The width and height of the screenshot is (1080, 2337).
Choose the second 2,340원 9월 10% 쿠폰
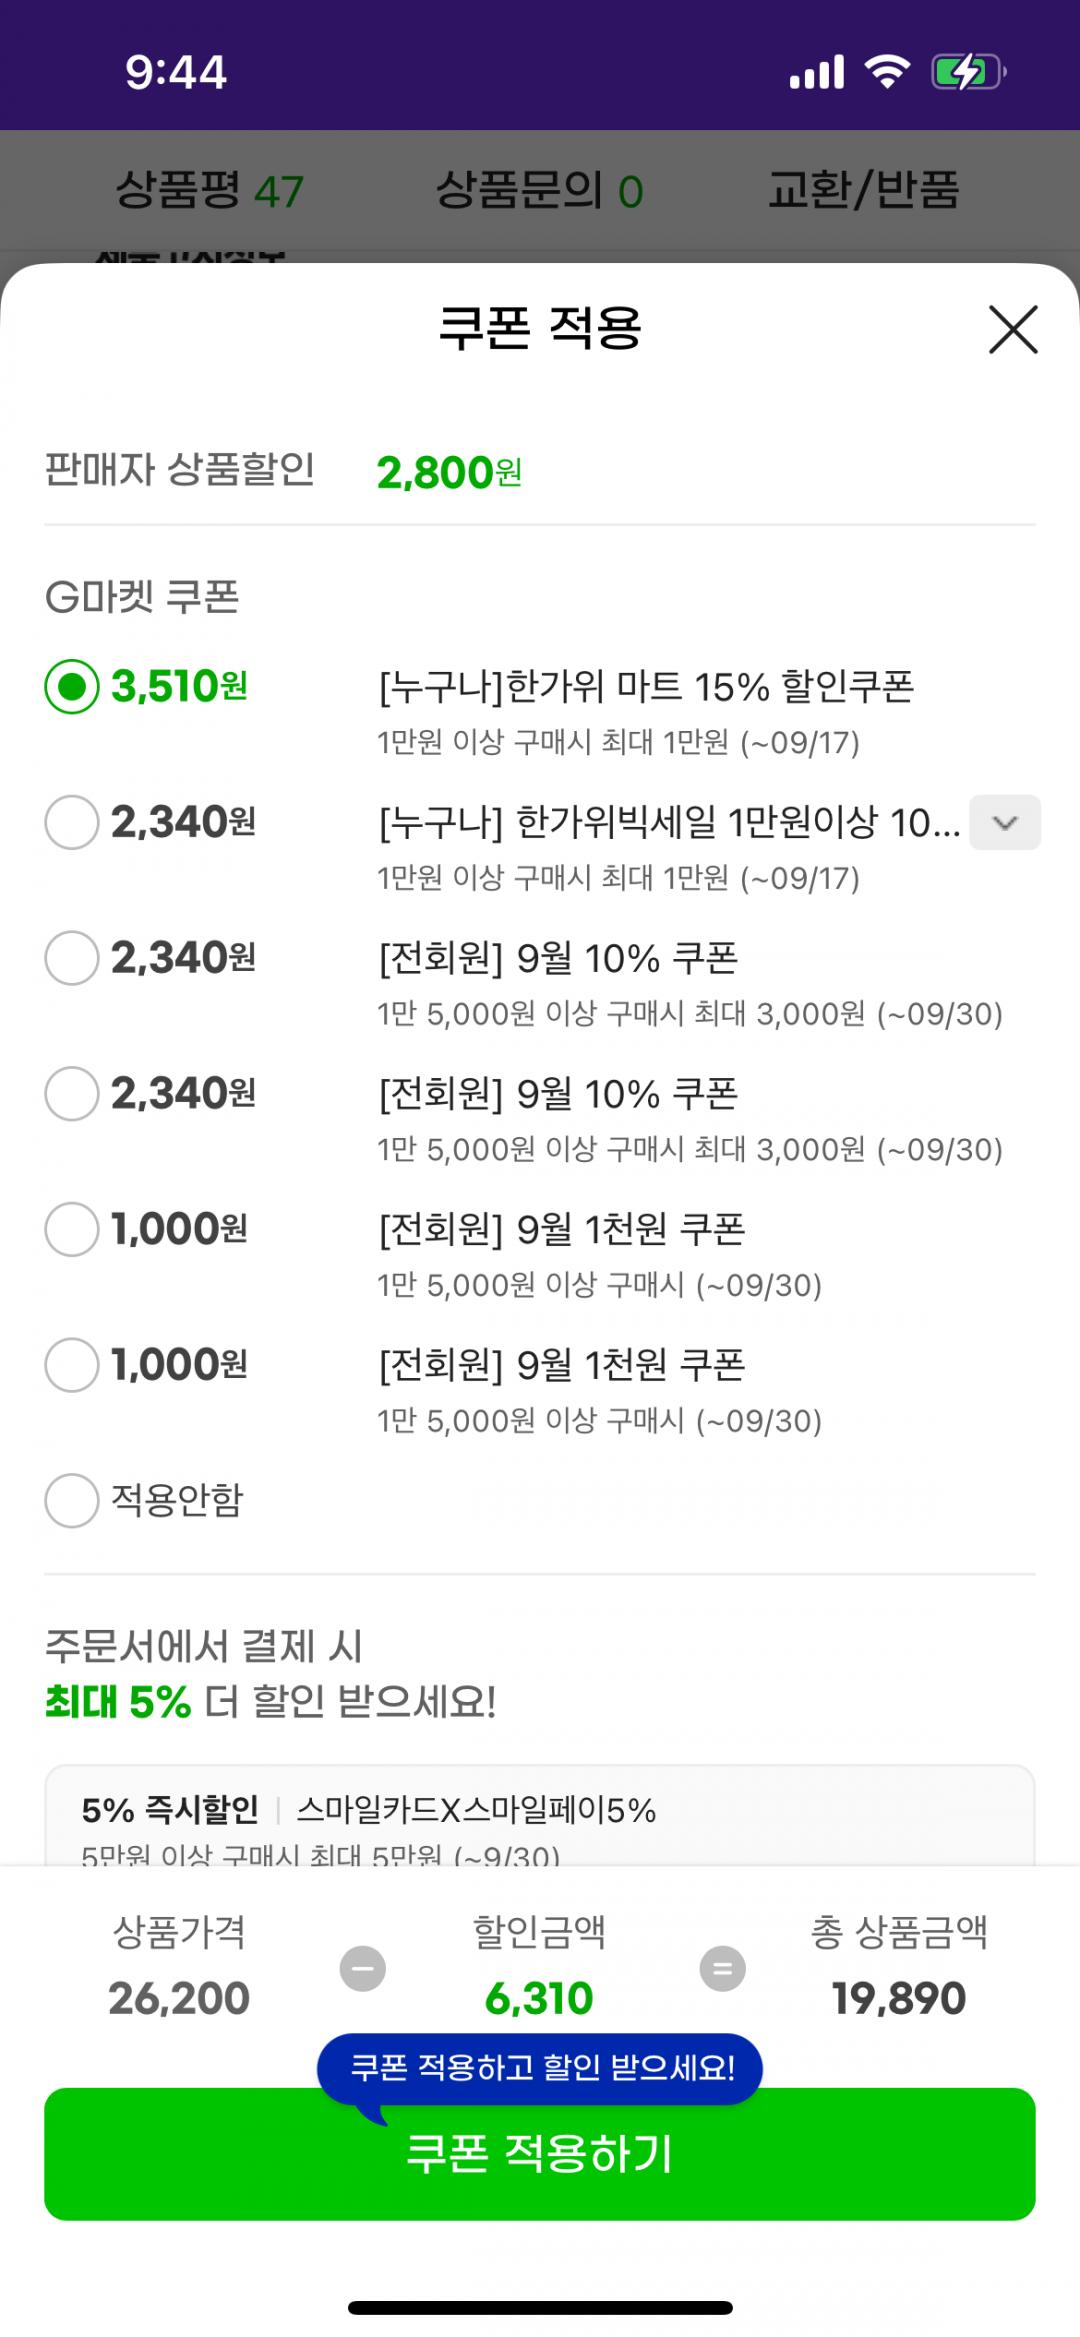pyautogui.click(x=72, y=1093)
